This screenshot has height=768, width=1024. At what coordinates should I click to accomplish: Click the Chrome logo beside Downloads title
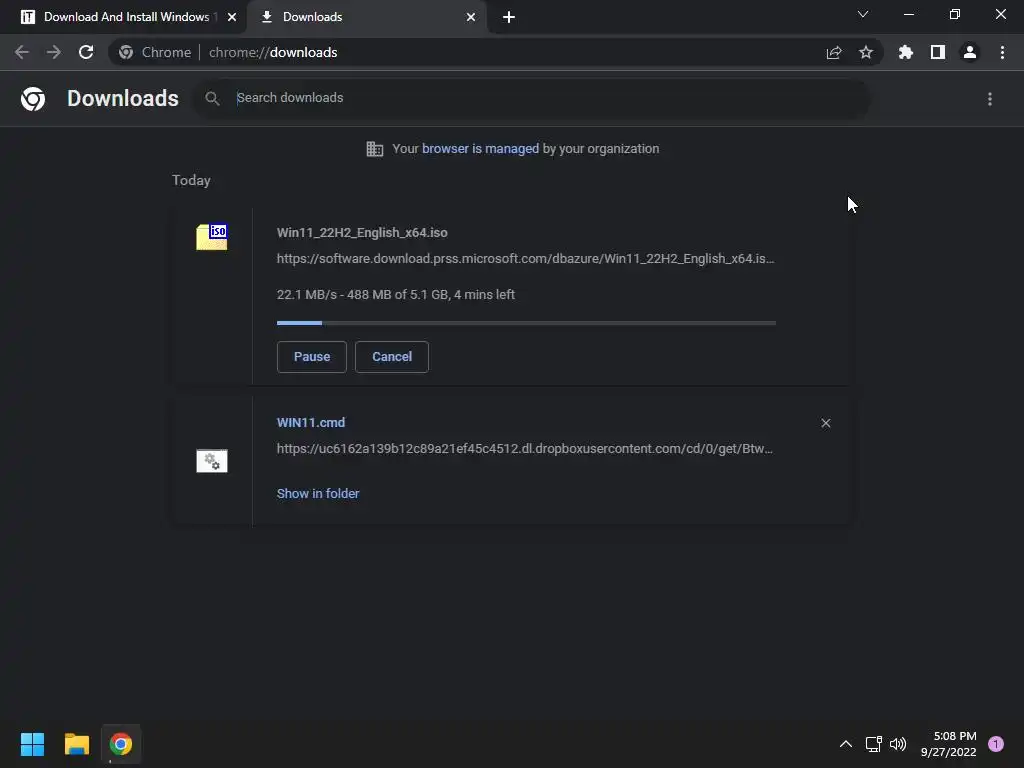33,99
